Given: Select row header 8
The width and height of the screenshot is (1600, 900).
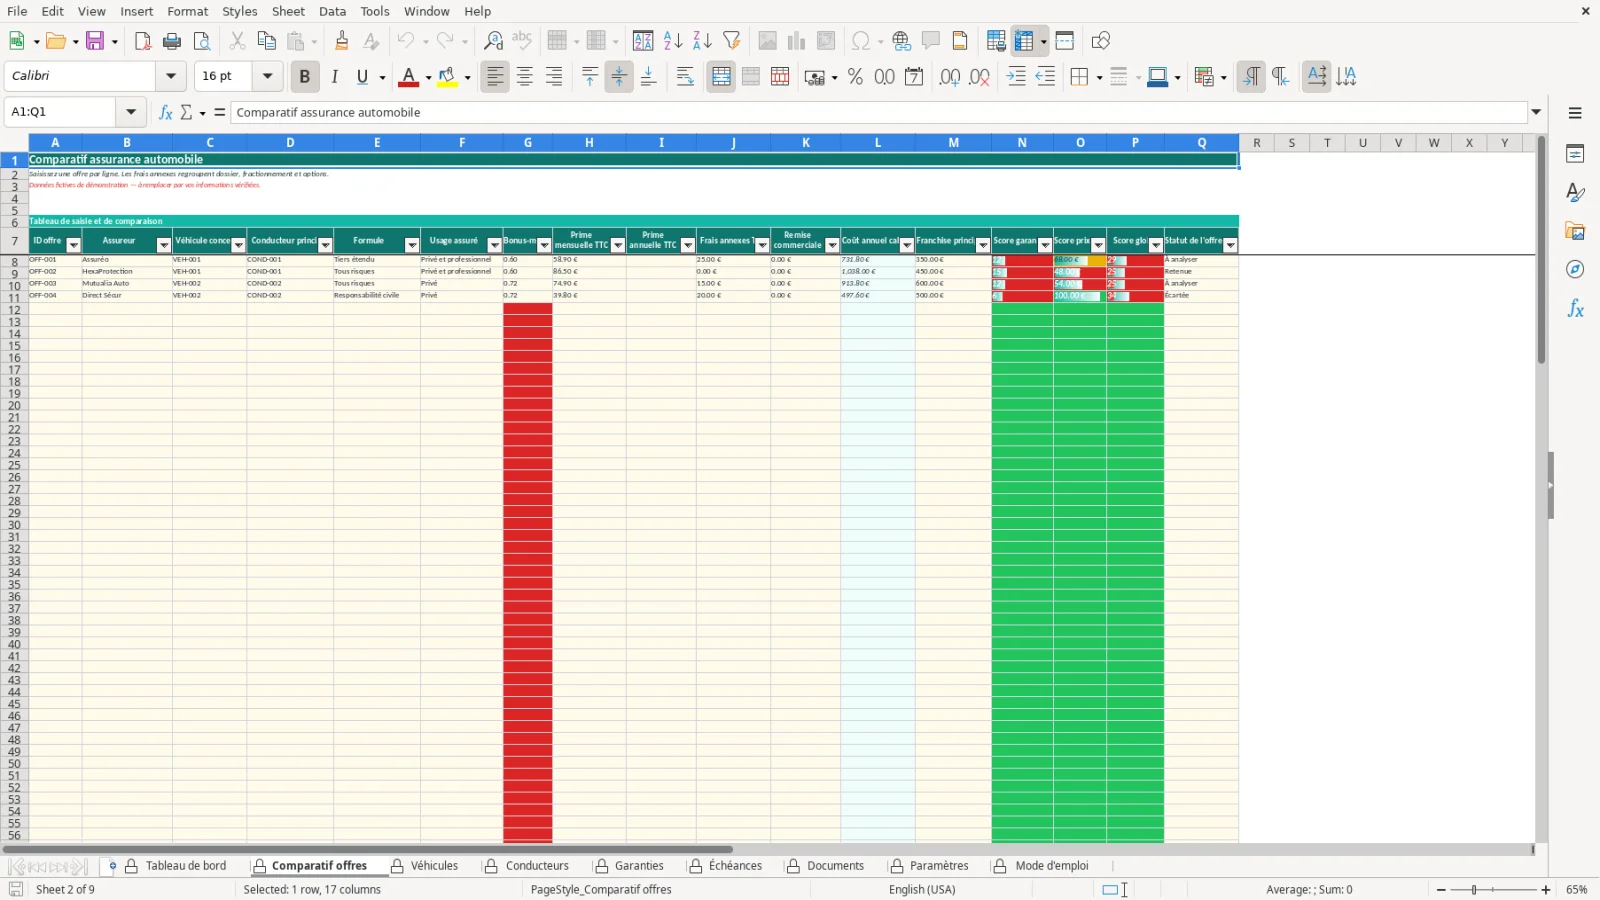Looking at the screenshot, I should (x=14, y=262).
